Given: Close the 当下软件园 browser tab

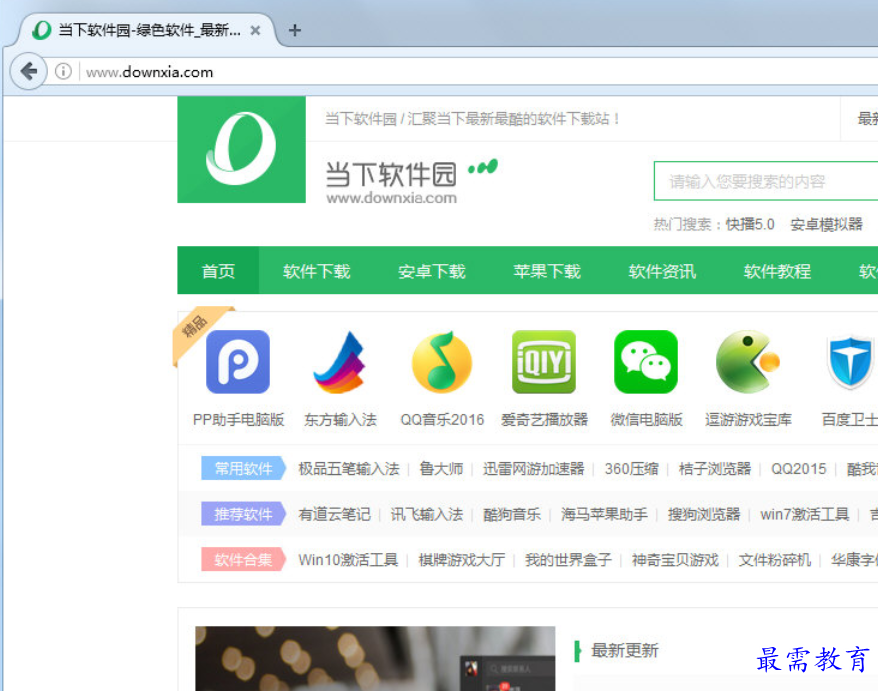Looking at the screenshot, I should (x=255, y=30).
